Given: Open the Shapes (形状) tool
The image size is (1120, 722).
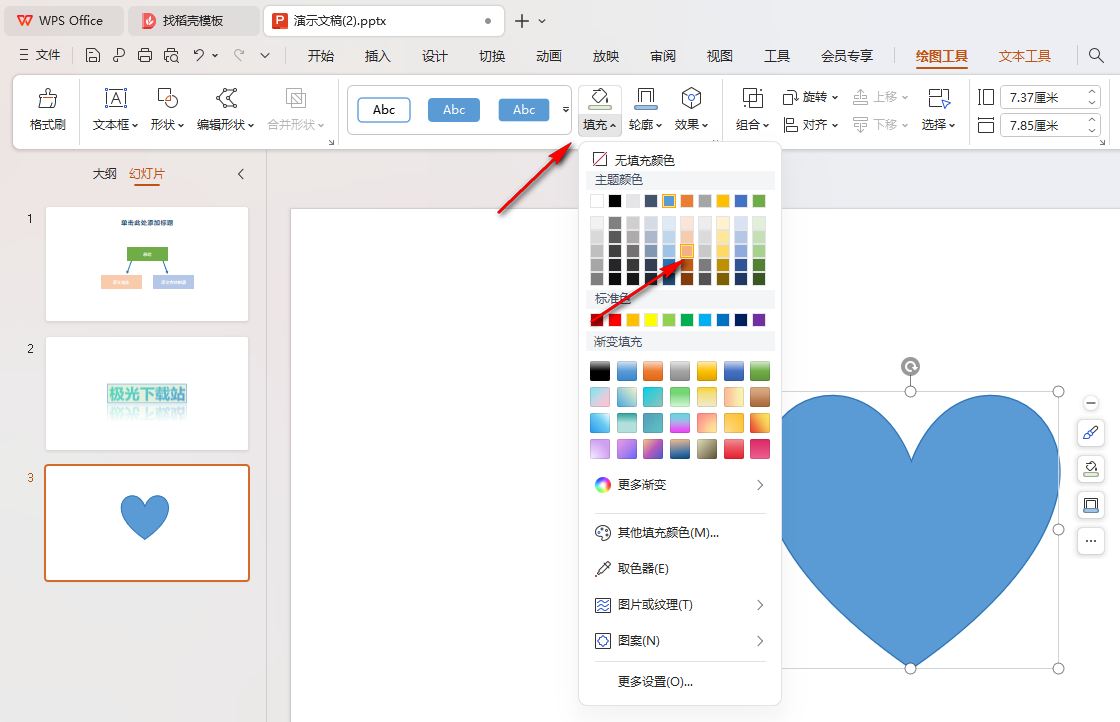Looking at the screenshot, I should (x=167, y=99).
